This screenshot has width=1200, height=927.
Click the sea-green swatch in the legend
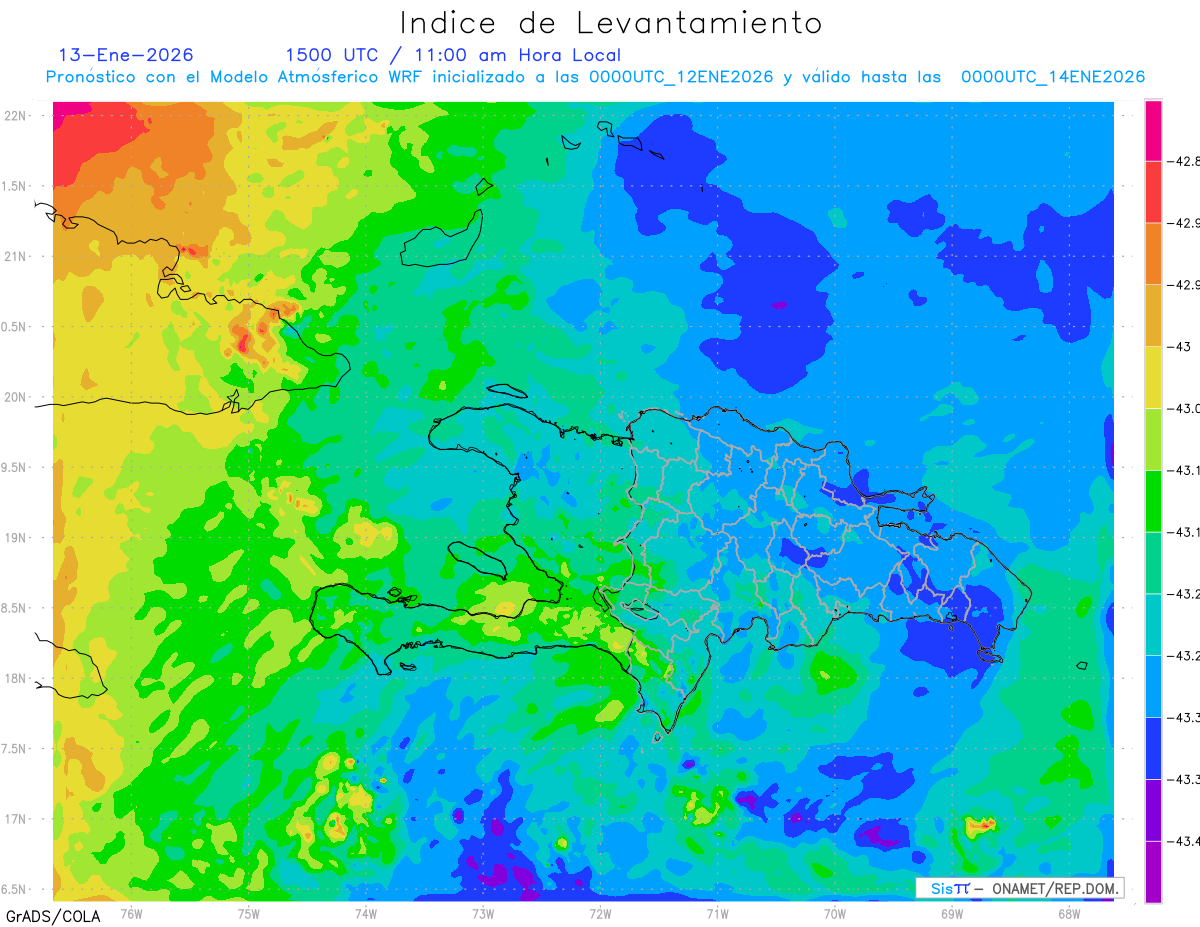point(1153,563)
